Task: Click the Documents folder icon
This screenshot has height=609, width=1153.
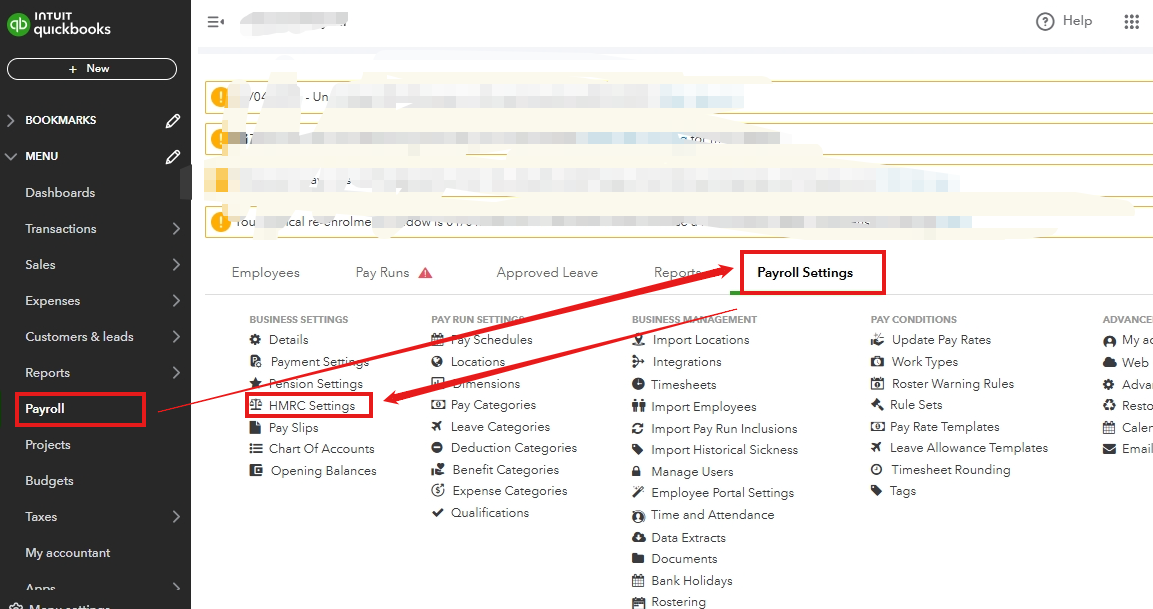Action: tap(638, 559)
